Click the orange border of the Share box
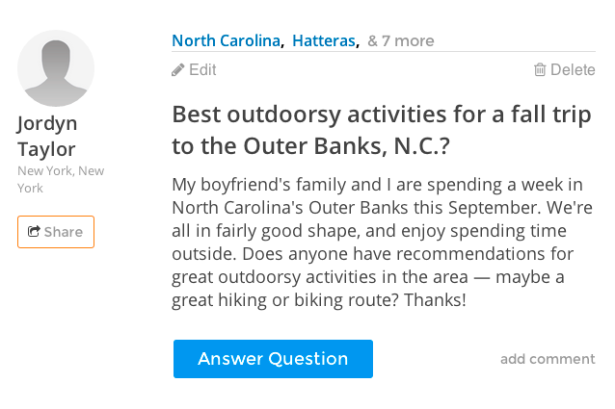 [56, 216]
